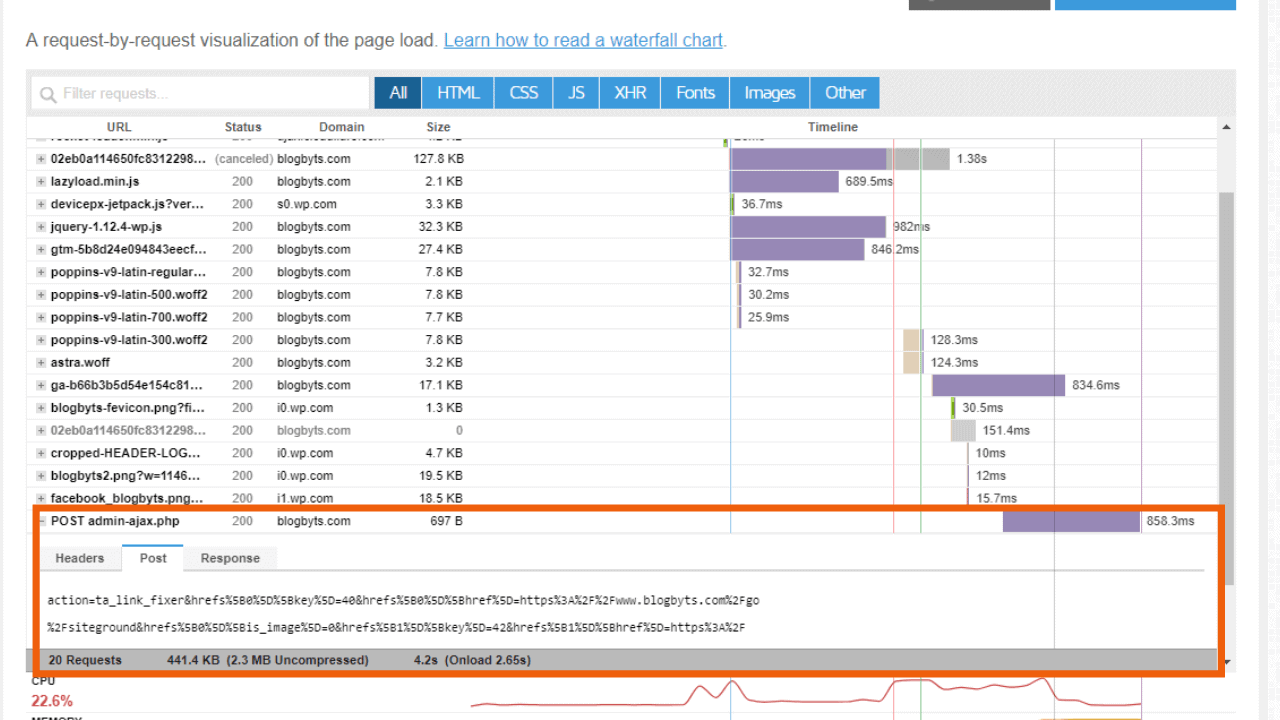
Task: Click the URL column header
Action: [119, 127]
